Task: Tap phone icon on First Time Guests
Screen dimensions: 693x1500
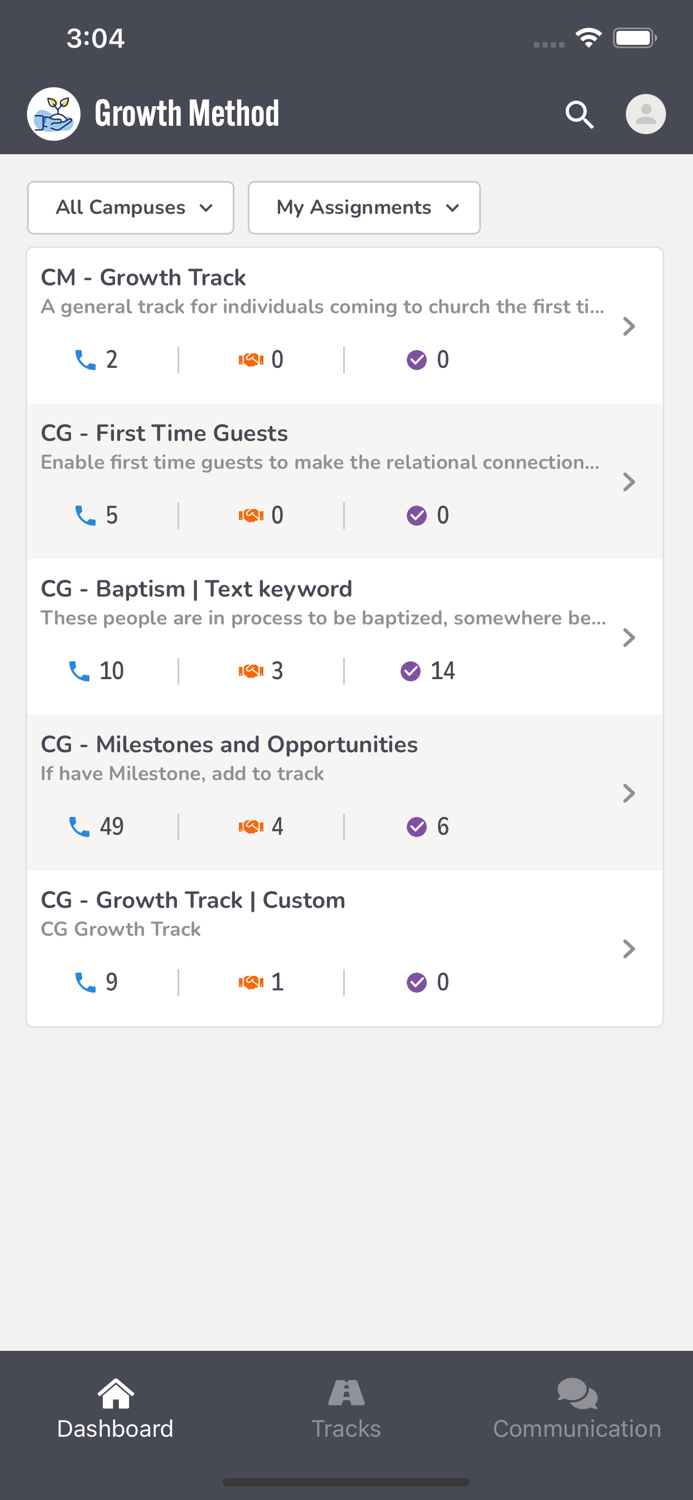Action: [85, 516]
